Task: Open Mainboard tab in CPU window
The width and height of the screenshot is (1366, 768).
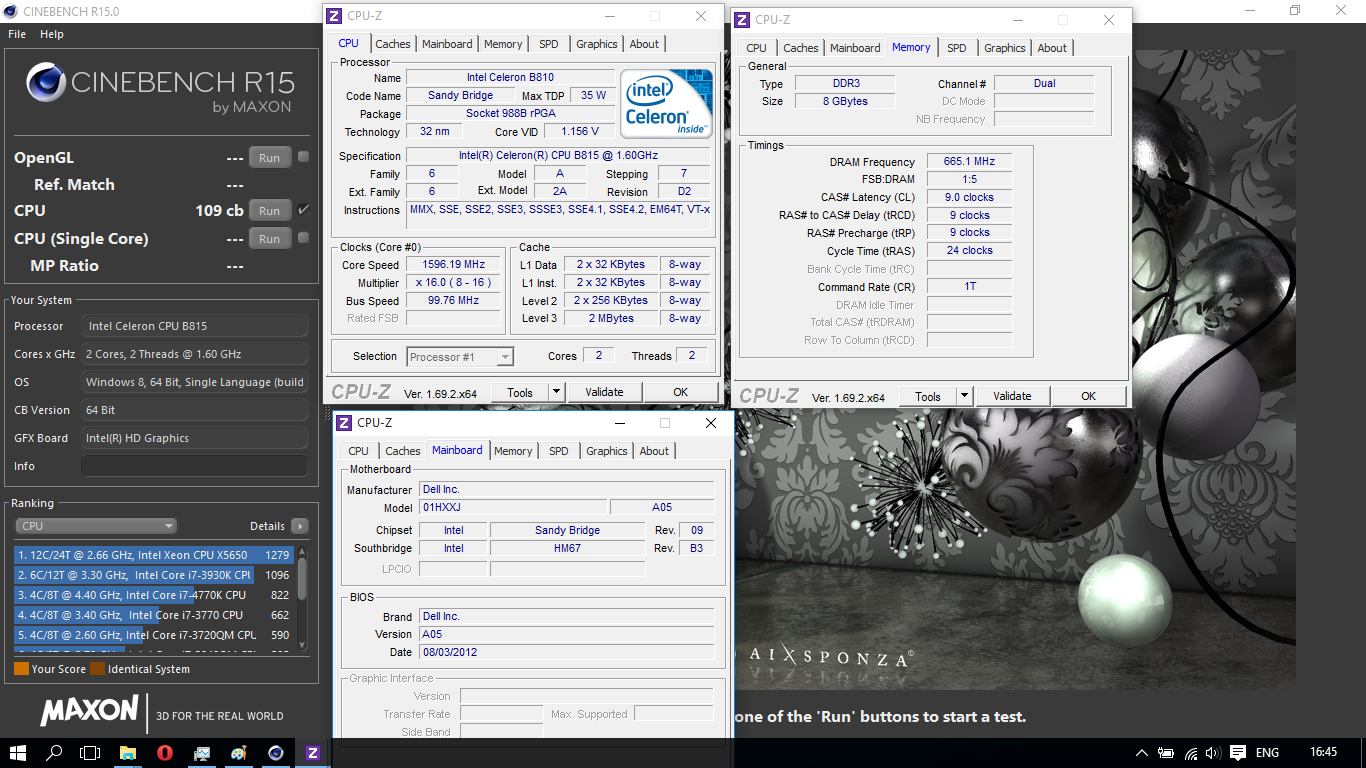Action: point(447,44)
